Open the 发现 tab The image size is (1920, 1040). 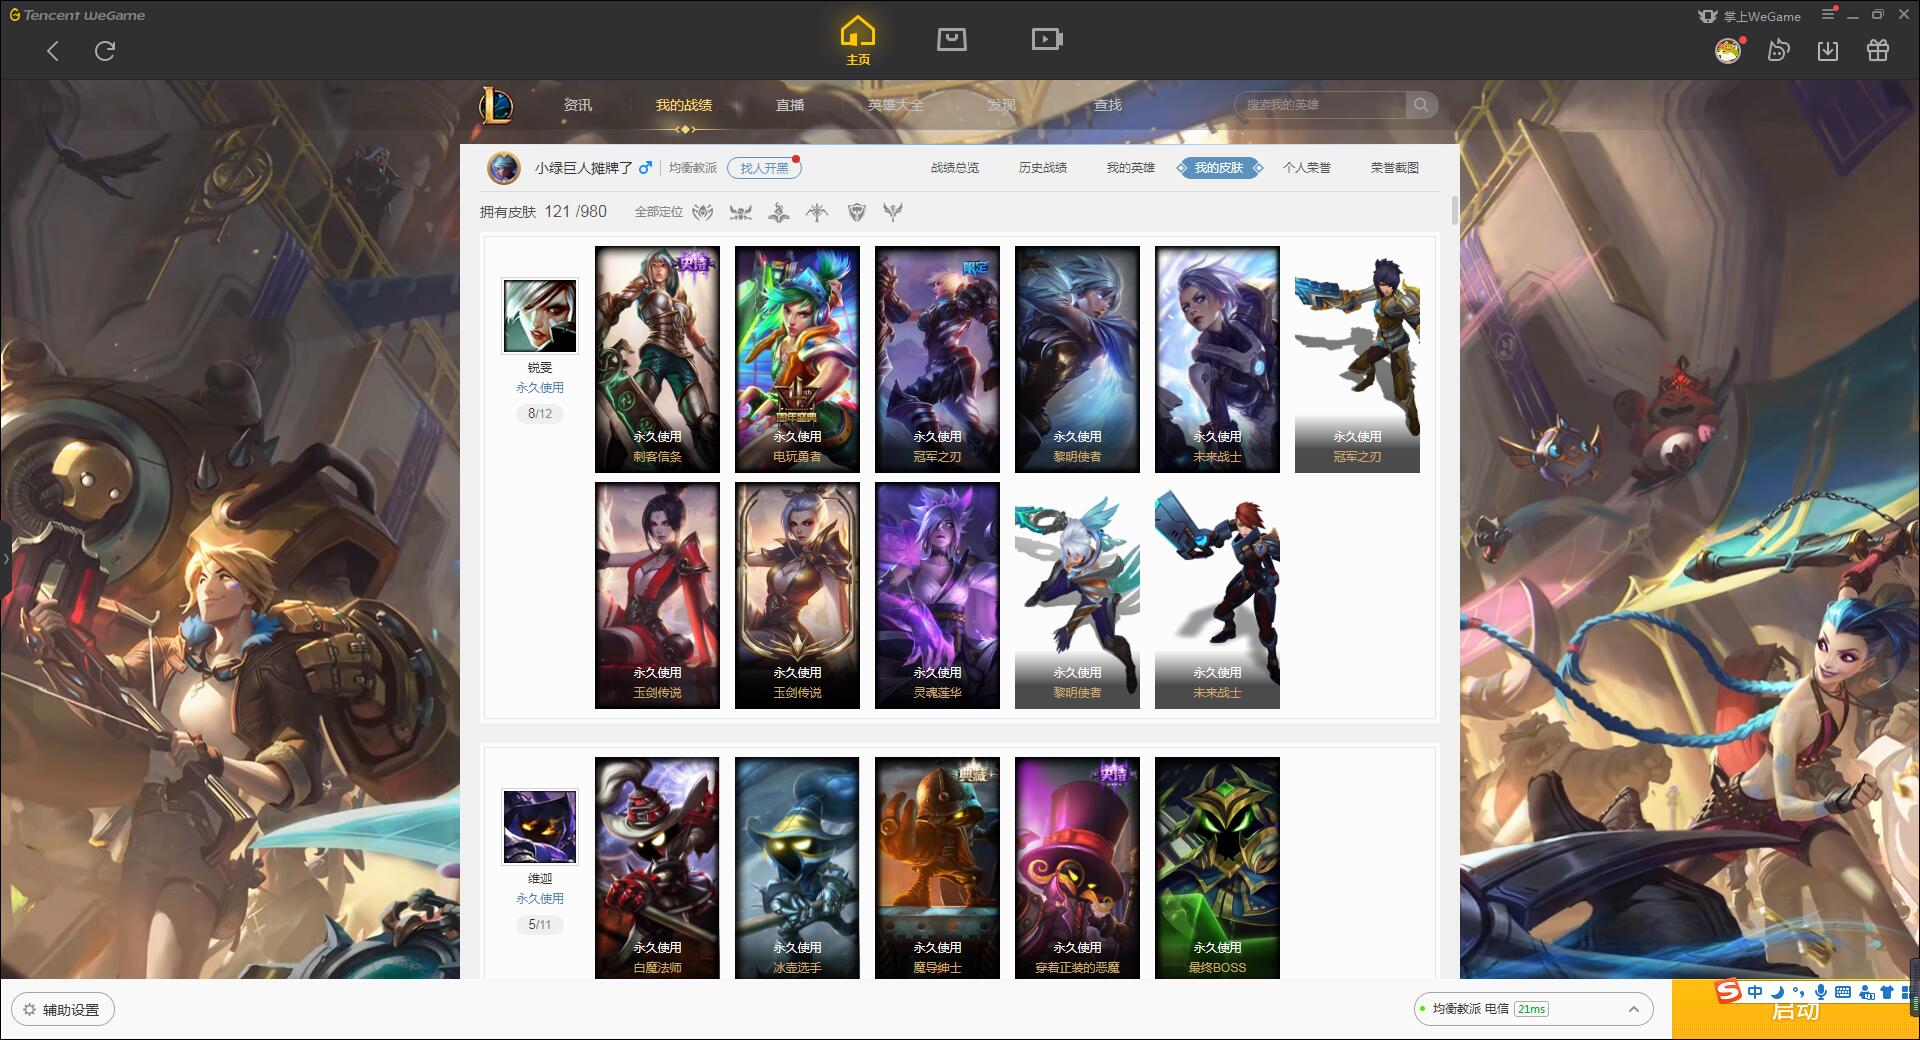pos(1002,105)
